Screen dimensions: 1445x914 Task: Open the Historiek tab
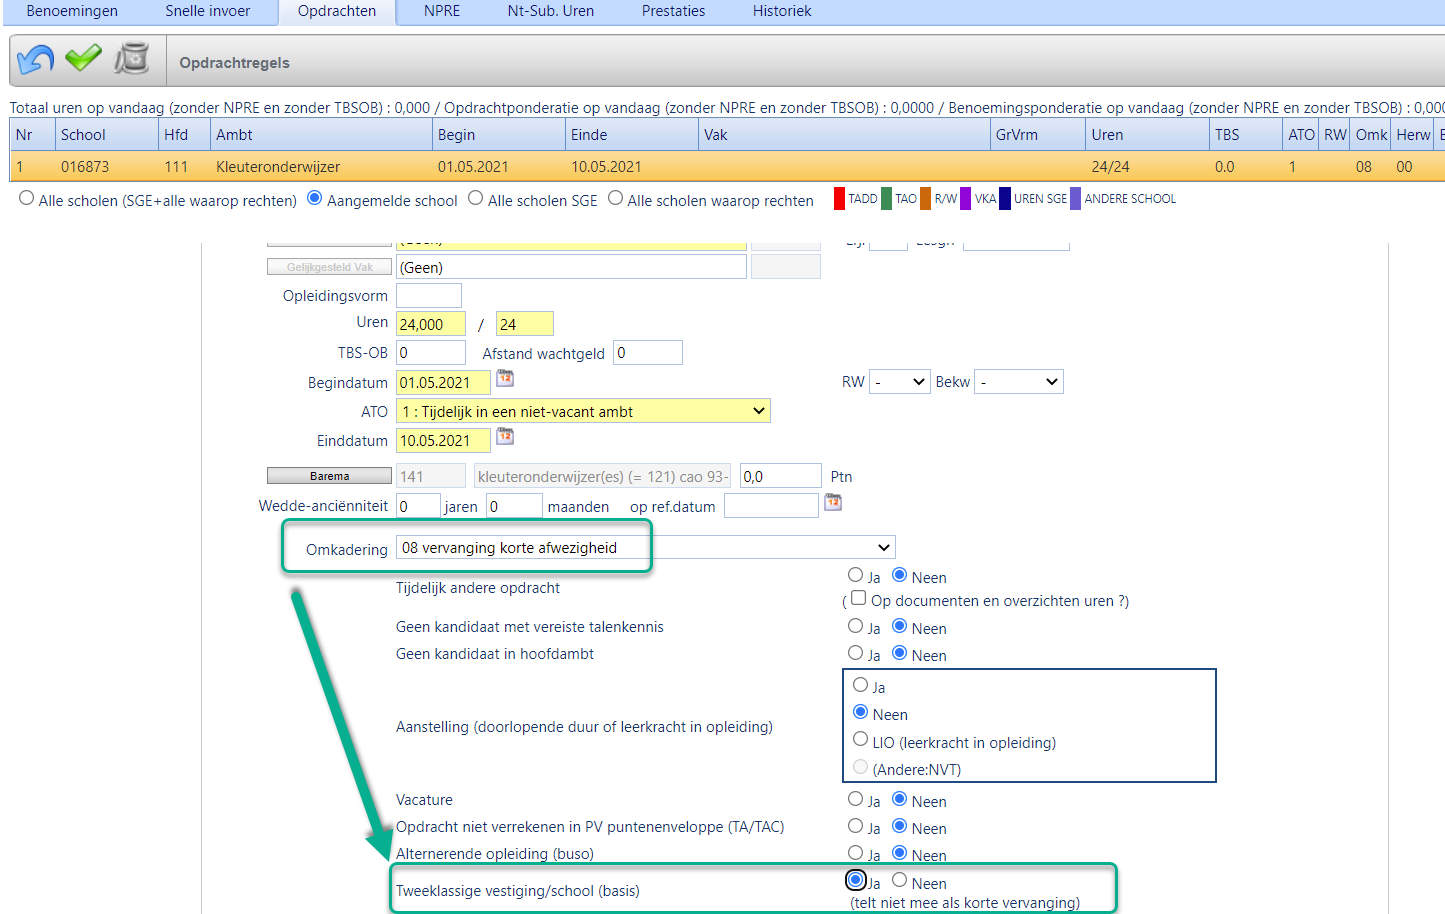click(x=782, y=11)
